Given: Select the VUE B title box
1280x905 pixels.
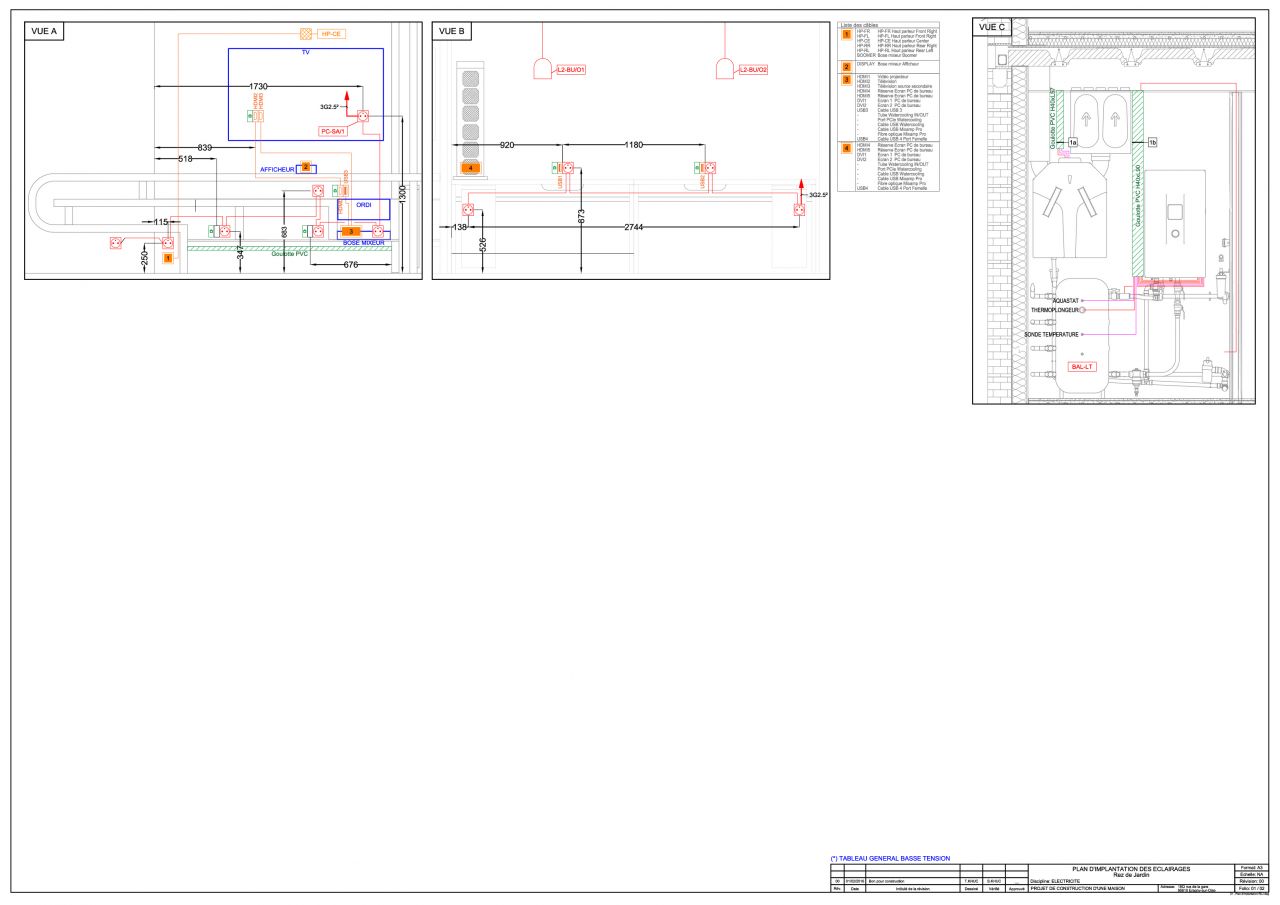Looking at the screenshot, I should tap(452, 31).
